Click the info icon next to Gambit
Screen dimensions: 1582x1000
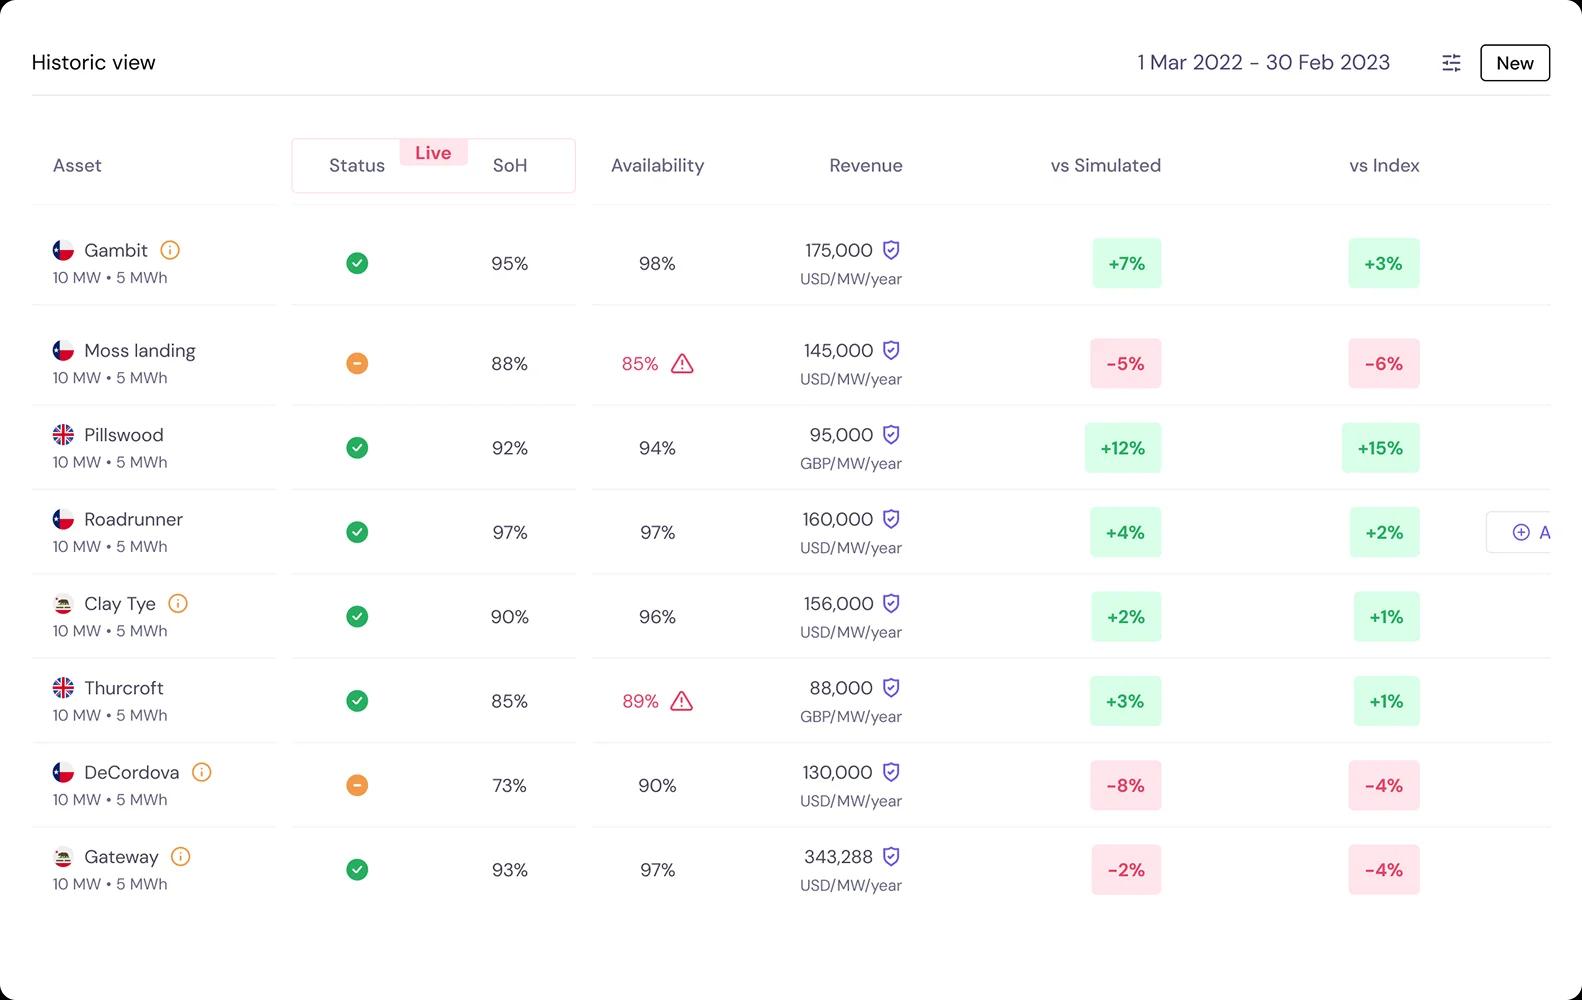pos(170,250)
